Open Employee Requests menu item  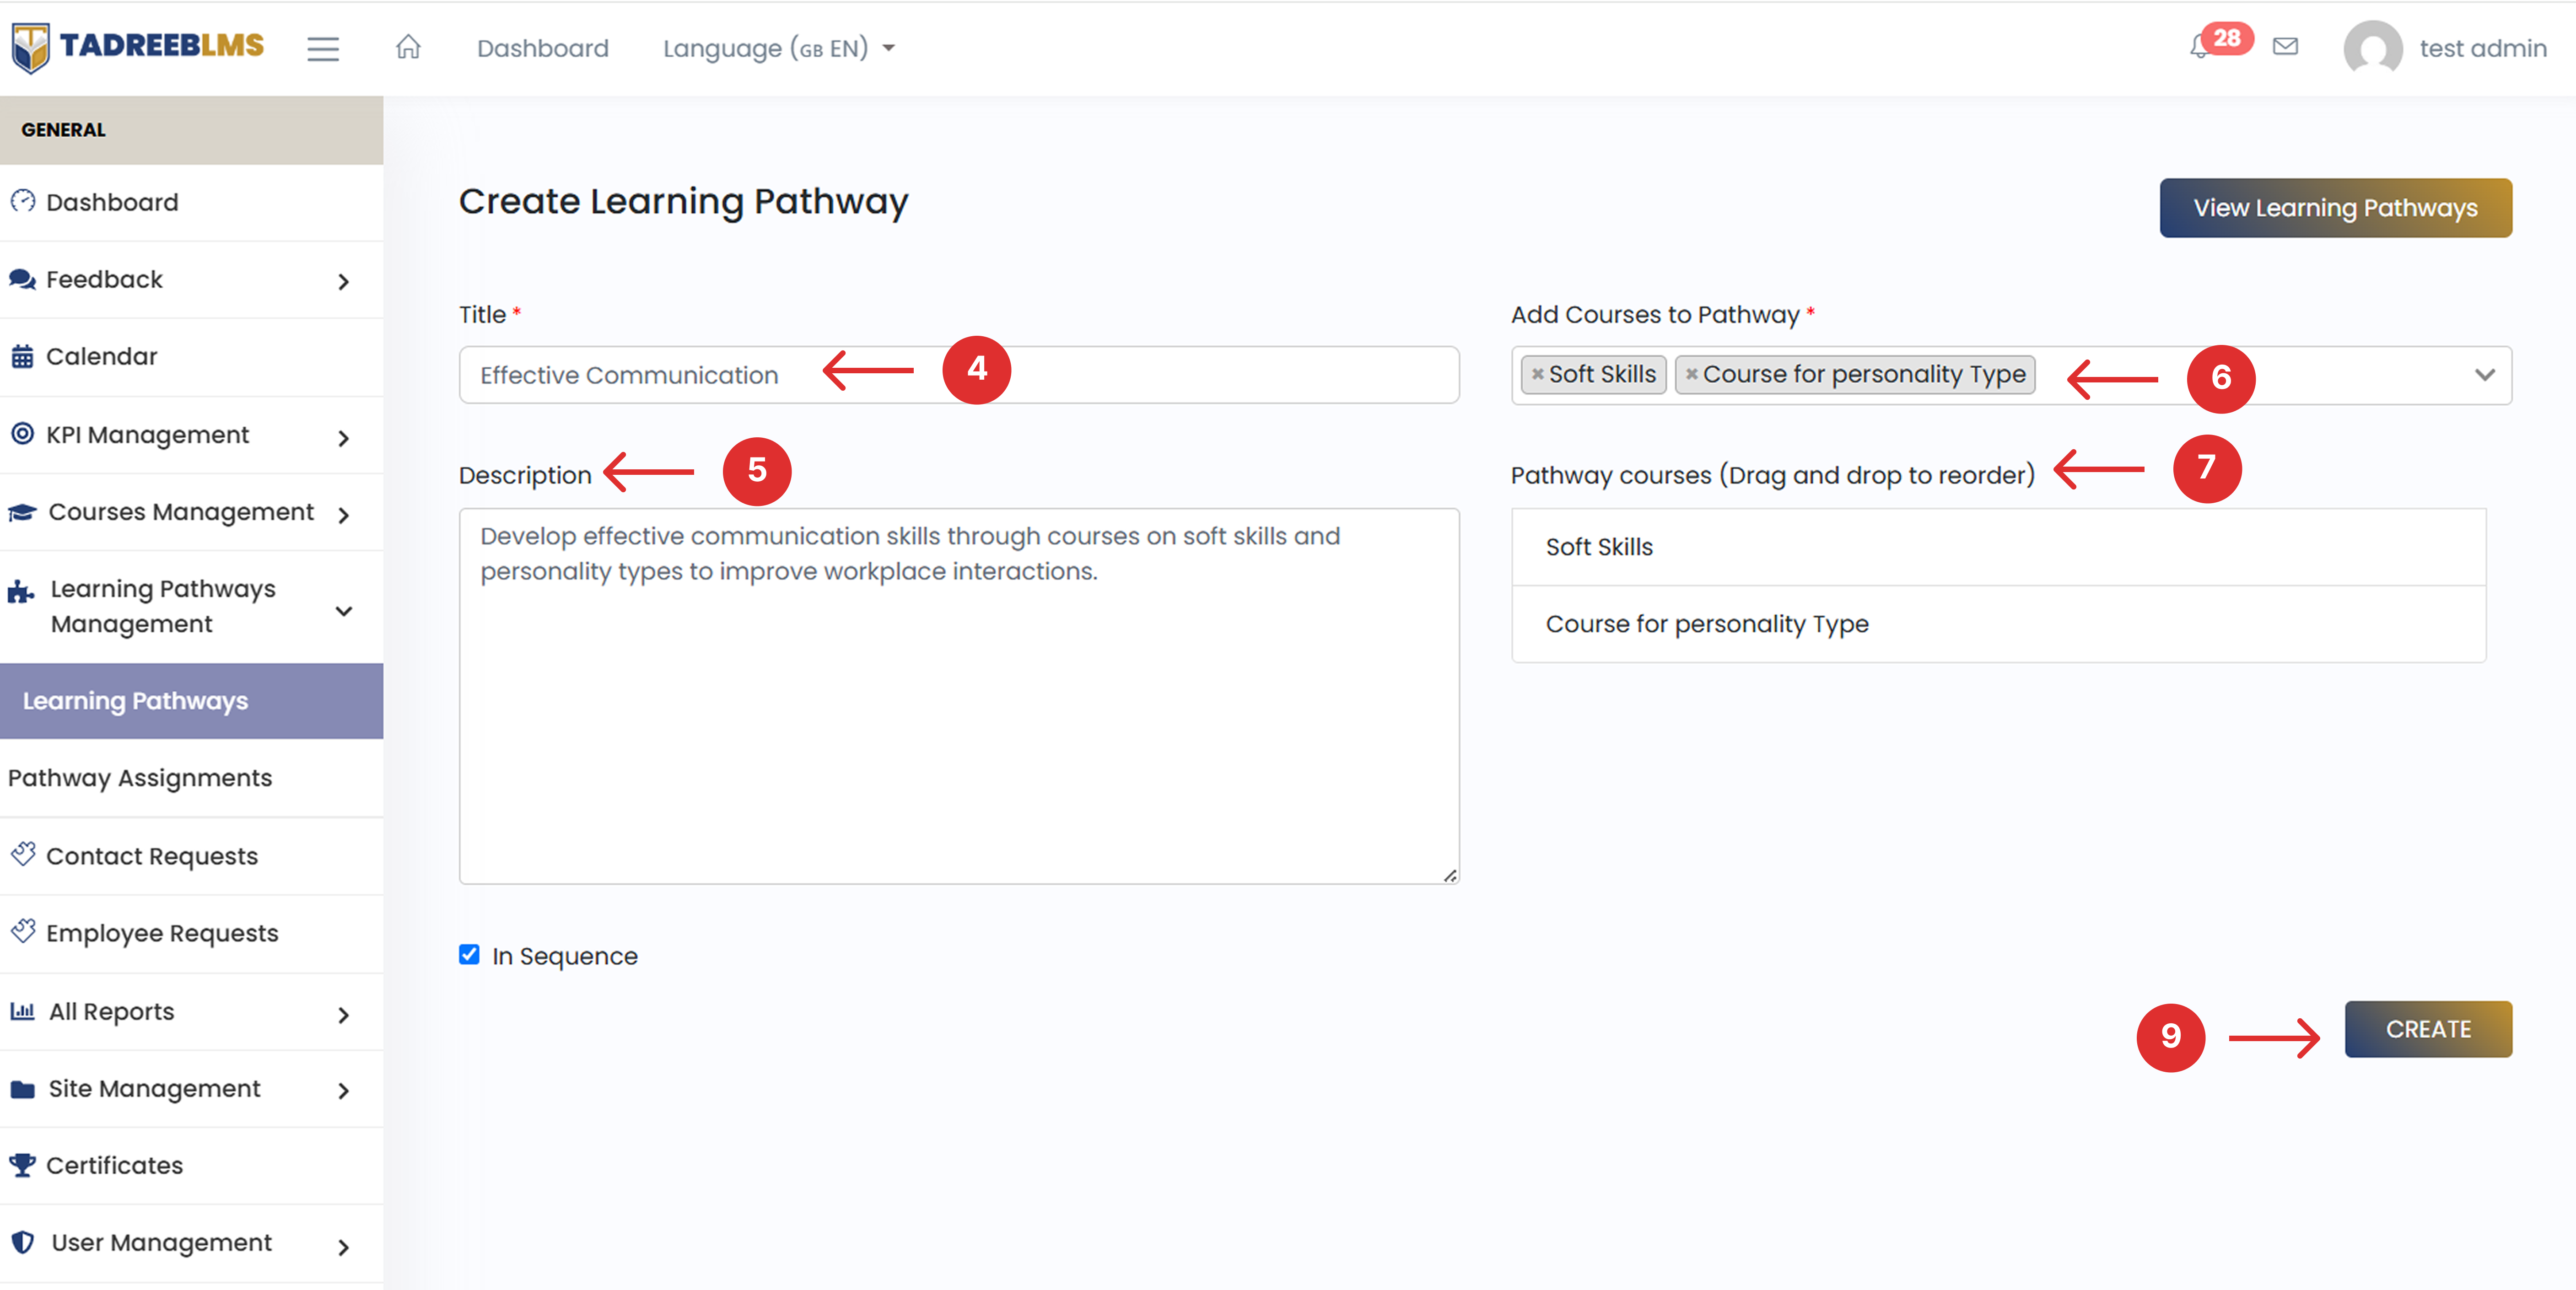191,933
